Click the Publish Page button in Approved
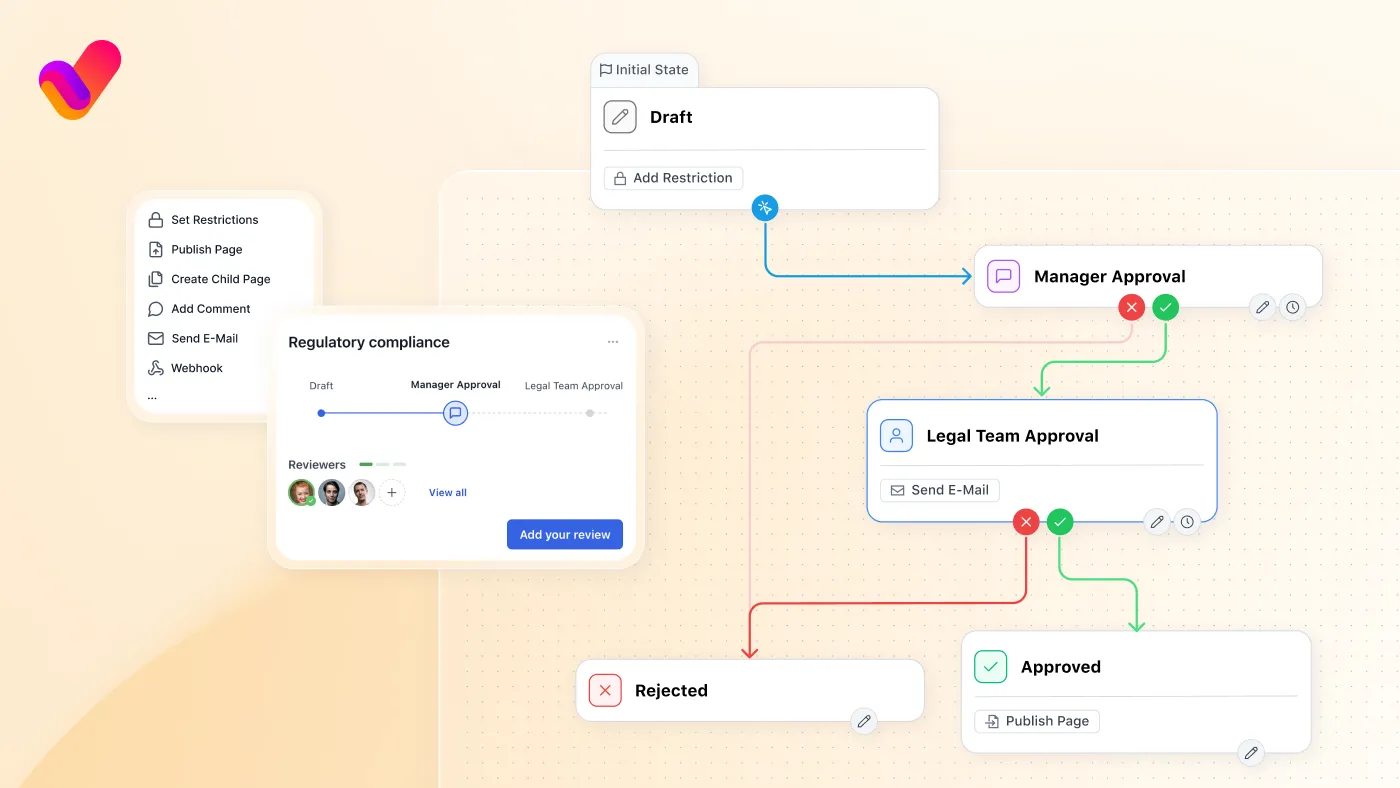The image size is (1400, 788). tap(1037, 721)
